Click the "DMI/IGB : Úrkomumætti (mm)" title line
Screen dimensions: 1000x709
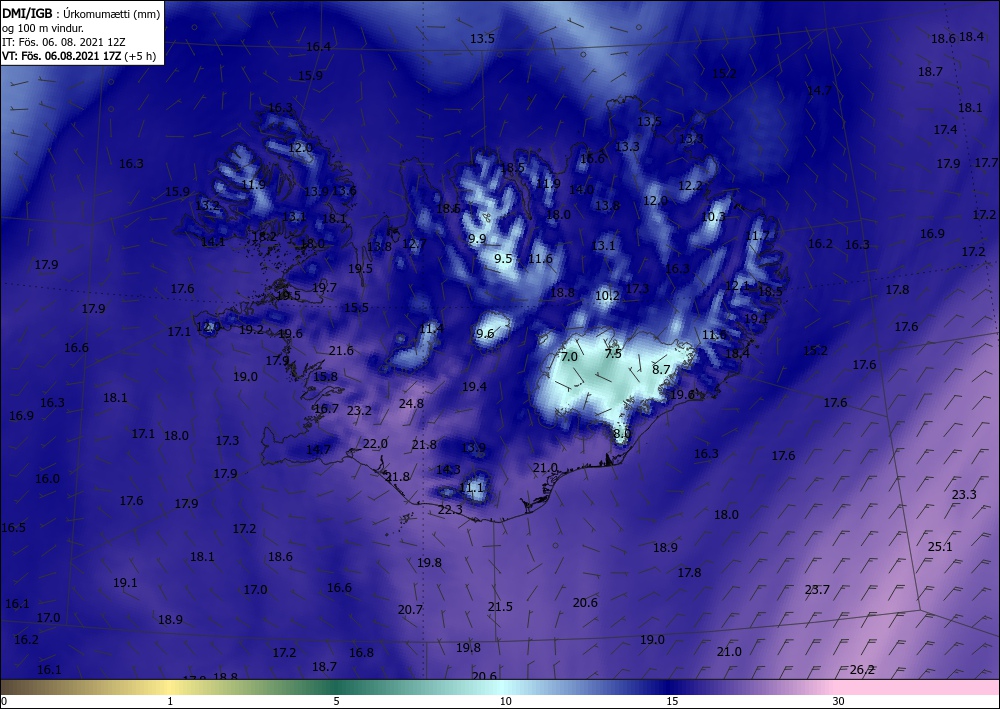(x=81, y=13)
